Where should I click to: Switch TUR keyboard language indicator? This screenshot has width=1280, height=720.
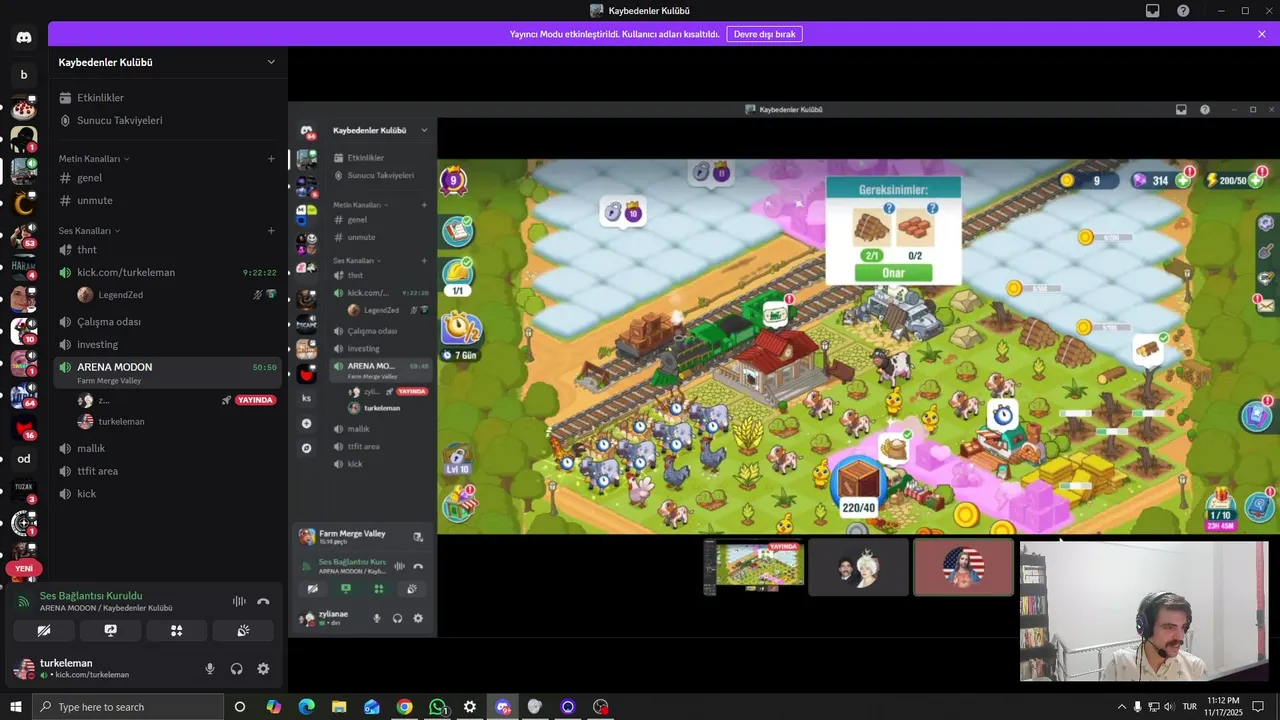(x=1189, y=707)
